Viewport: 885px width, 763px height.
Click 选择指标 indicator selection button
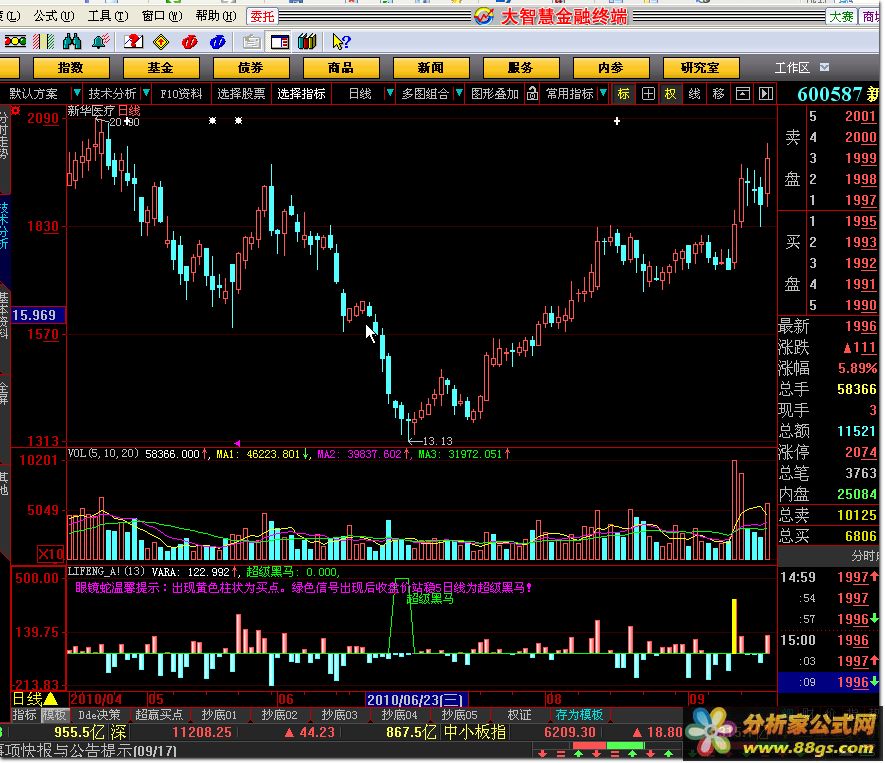(301, 94)
